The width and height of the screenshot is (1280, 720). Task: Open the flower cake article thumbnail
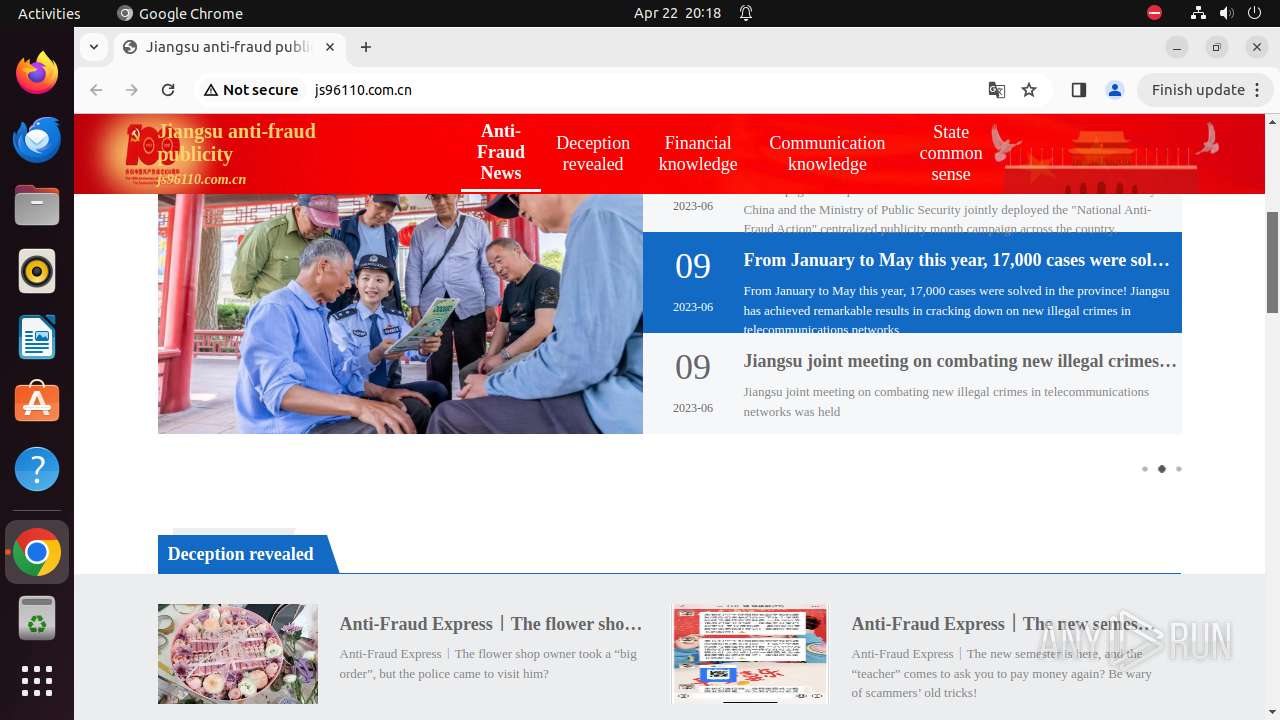(238, 653)
